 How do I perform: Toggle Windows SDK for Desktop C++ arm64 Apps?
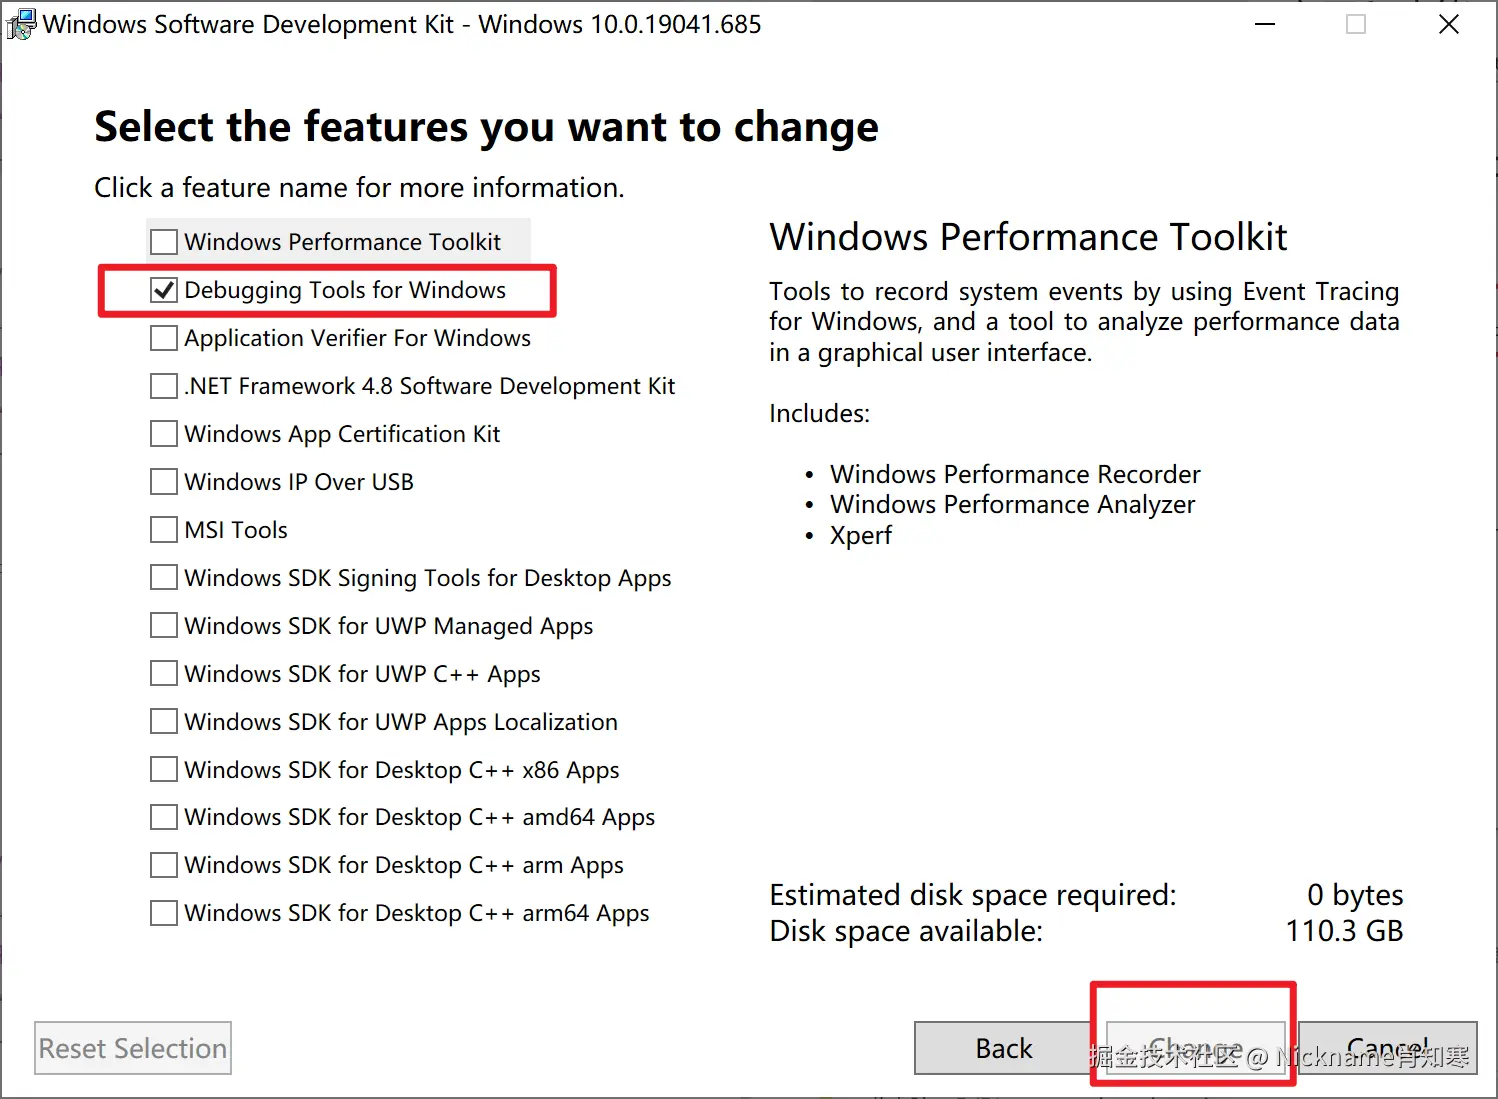164,913
